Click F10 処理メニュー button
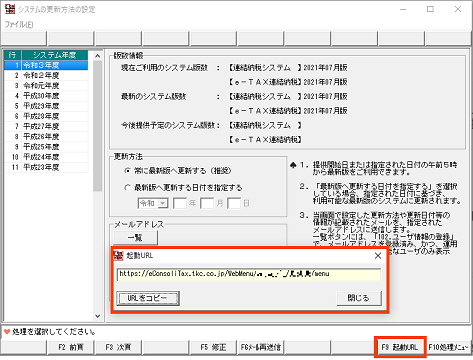The height and width of the screenshot is (360, 473). click(x=449, y=347)
